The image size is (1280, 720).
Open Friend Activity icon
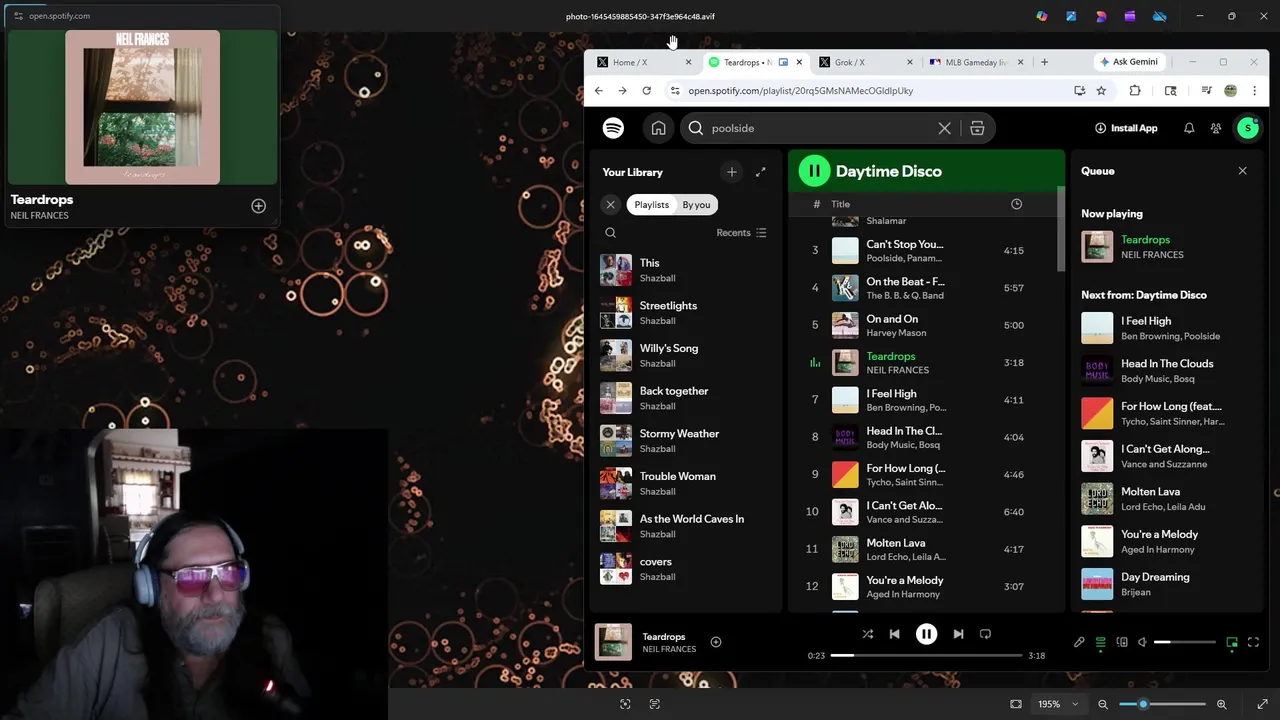click(x=1216, y=128)
